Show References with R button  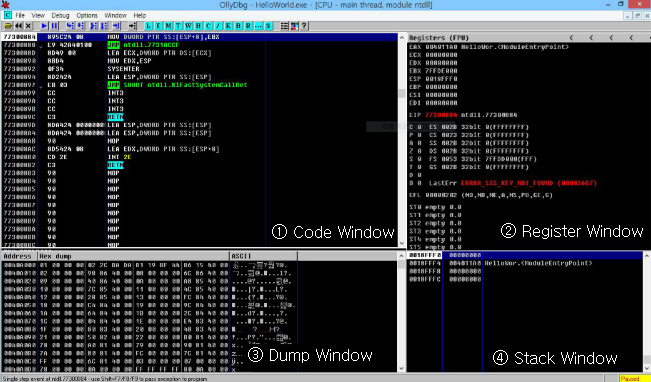tap(248, 26)
